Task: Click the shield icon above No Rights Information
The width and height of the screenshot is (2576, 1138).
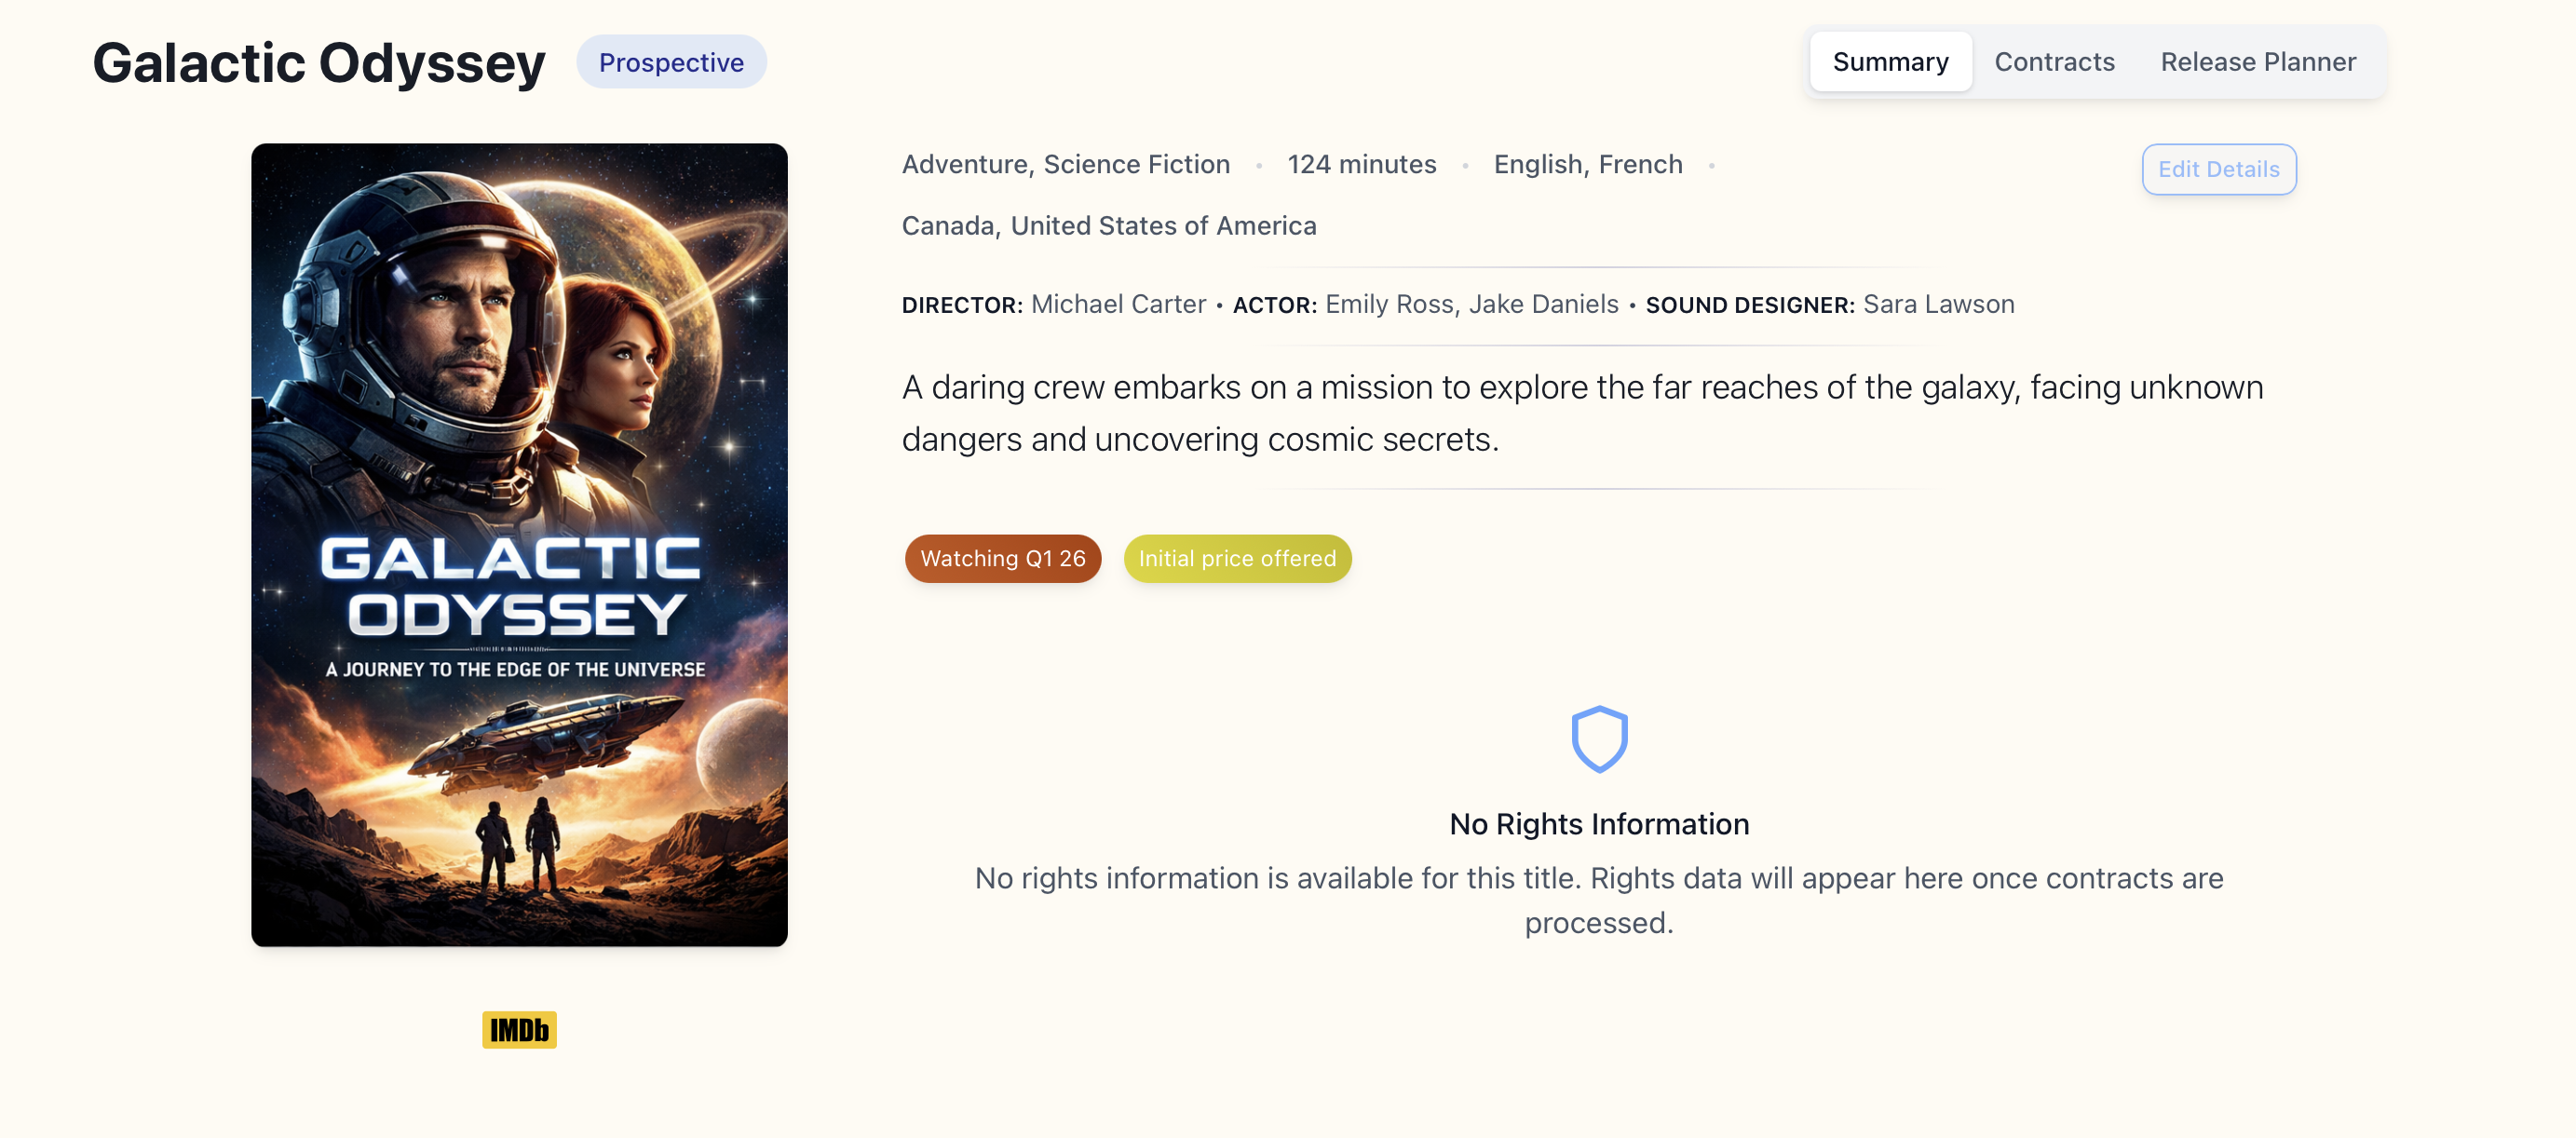Action: pyautogui.click(x=1599, y=740)
